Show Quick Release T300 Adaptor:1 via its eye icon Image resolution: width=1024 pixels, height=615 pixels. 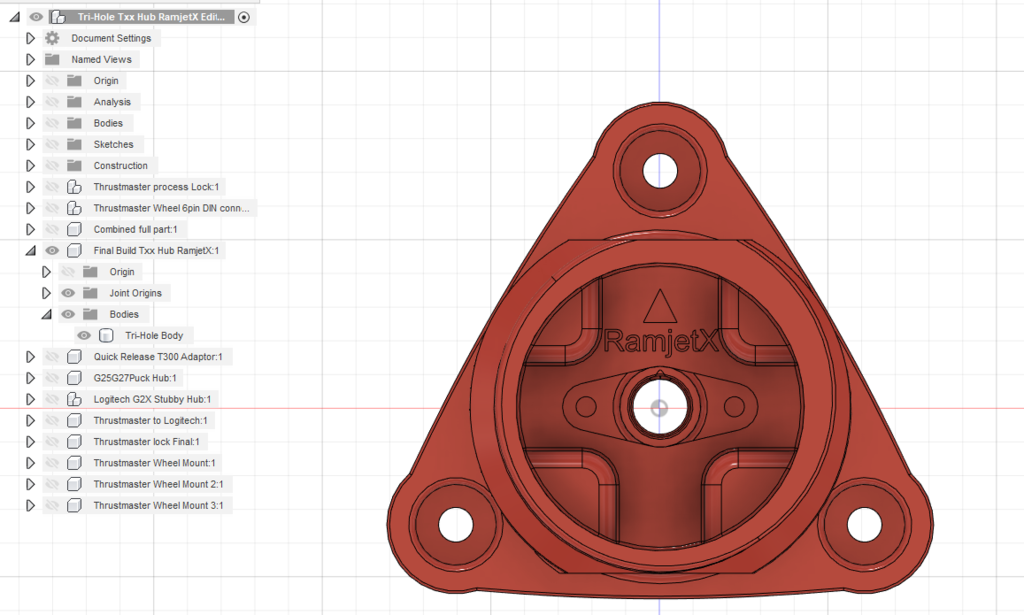(52, 356)
